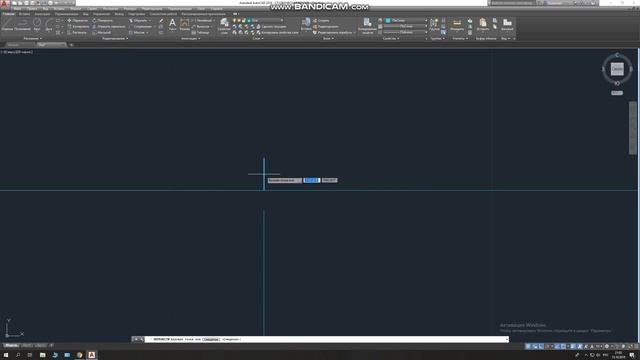This screenshot has height=360, width=640.
Task: Click the Перенести (Move) tool
Action: [78, 20]
